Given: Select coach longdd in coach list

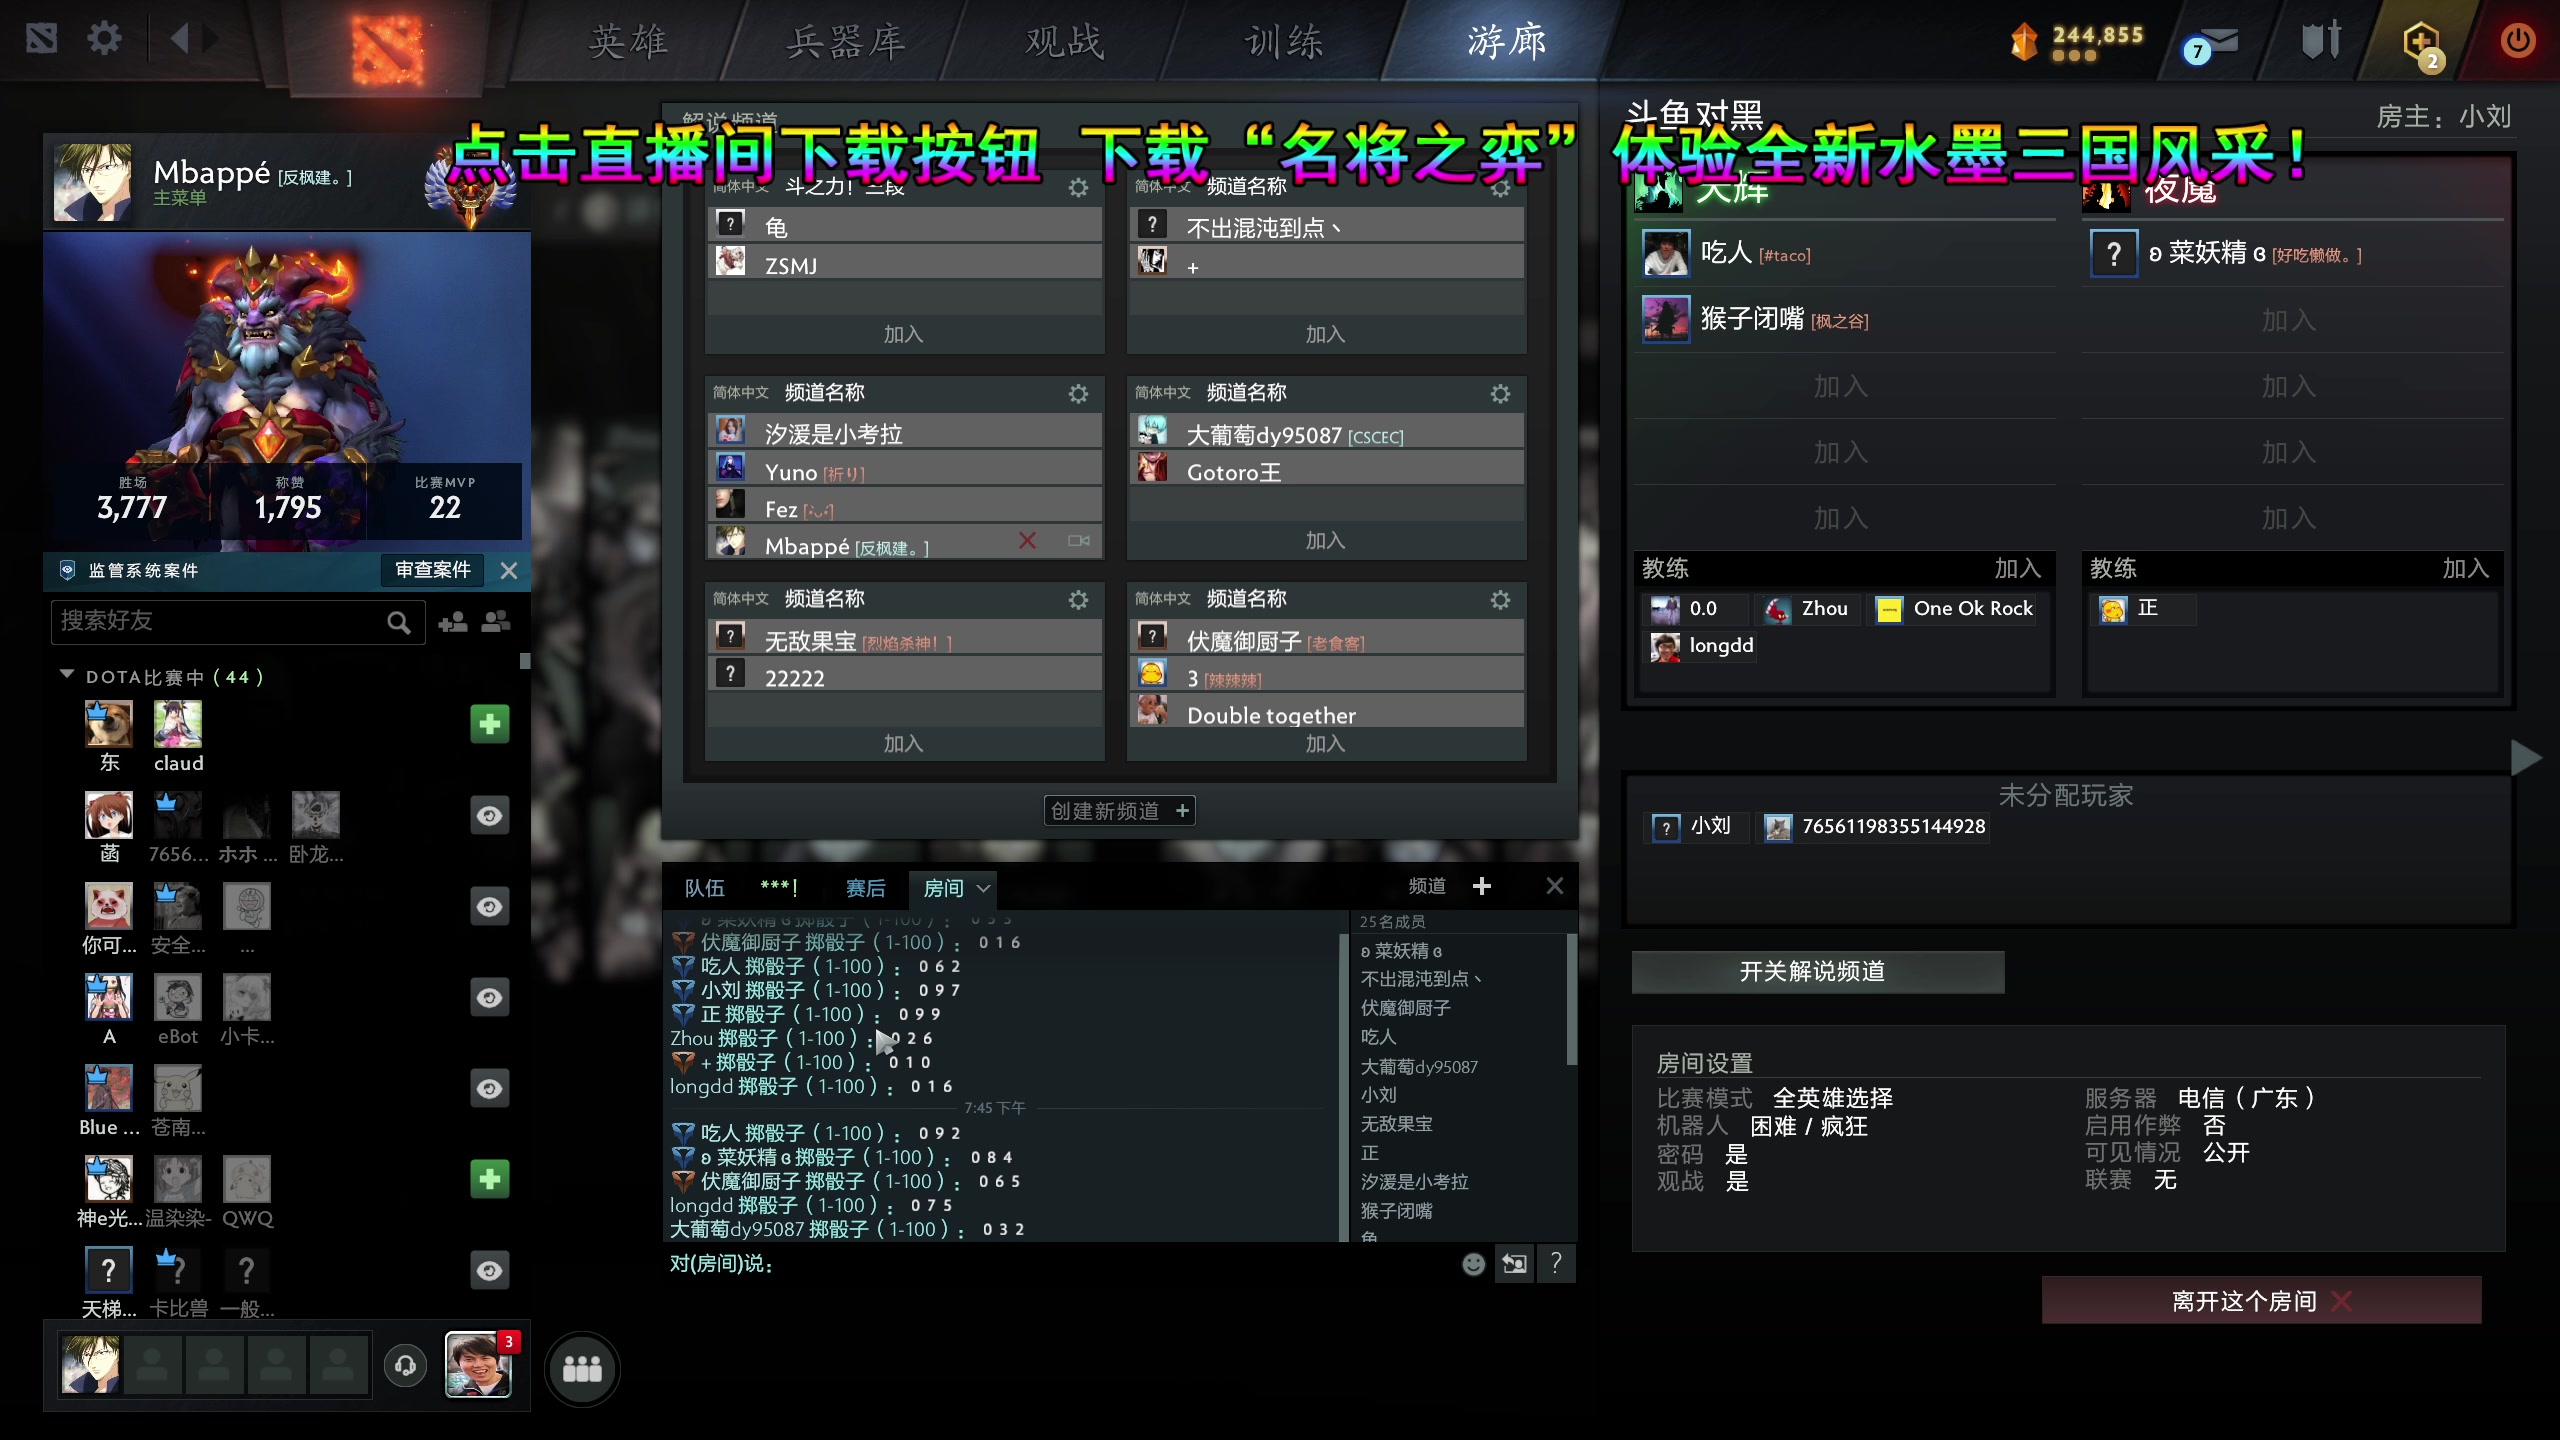Looking at the screenshot, I should pyautogui.click(x=1702, y=646).
